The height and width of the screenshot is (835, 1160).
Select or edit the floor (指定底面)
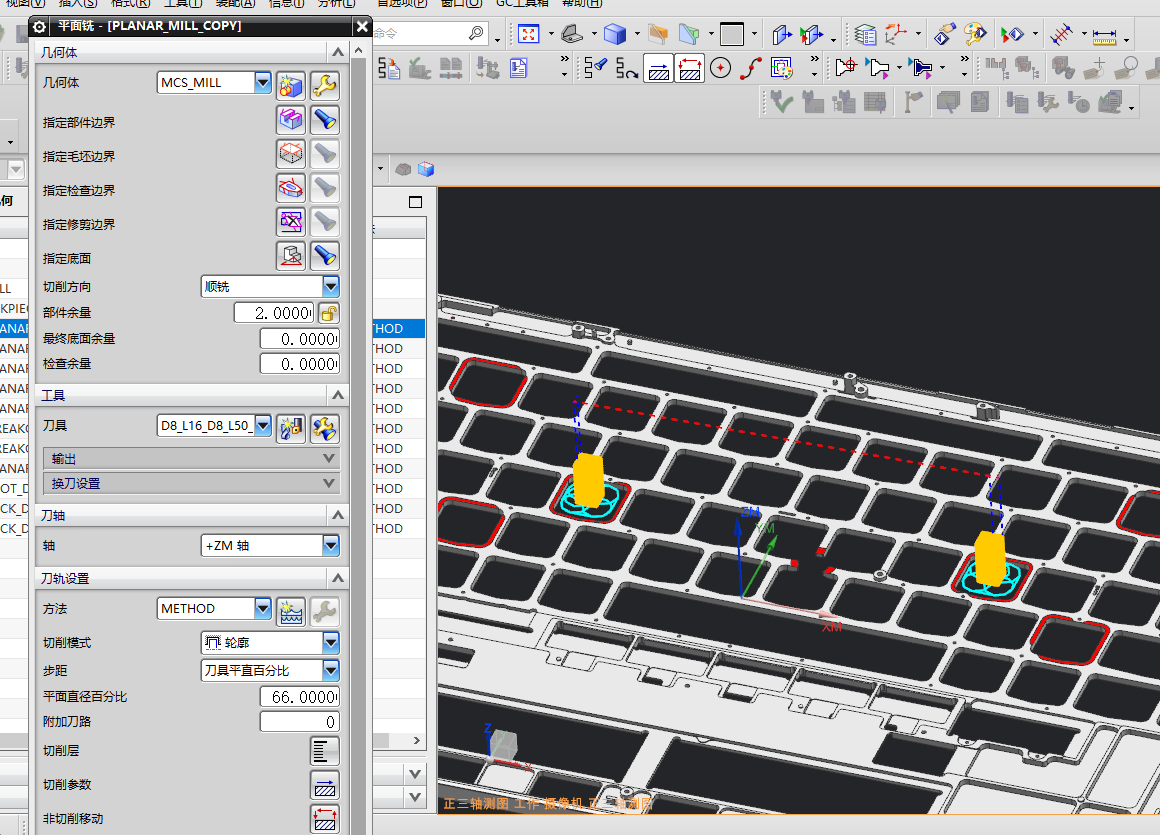[291, 256]
